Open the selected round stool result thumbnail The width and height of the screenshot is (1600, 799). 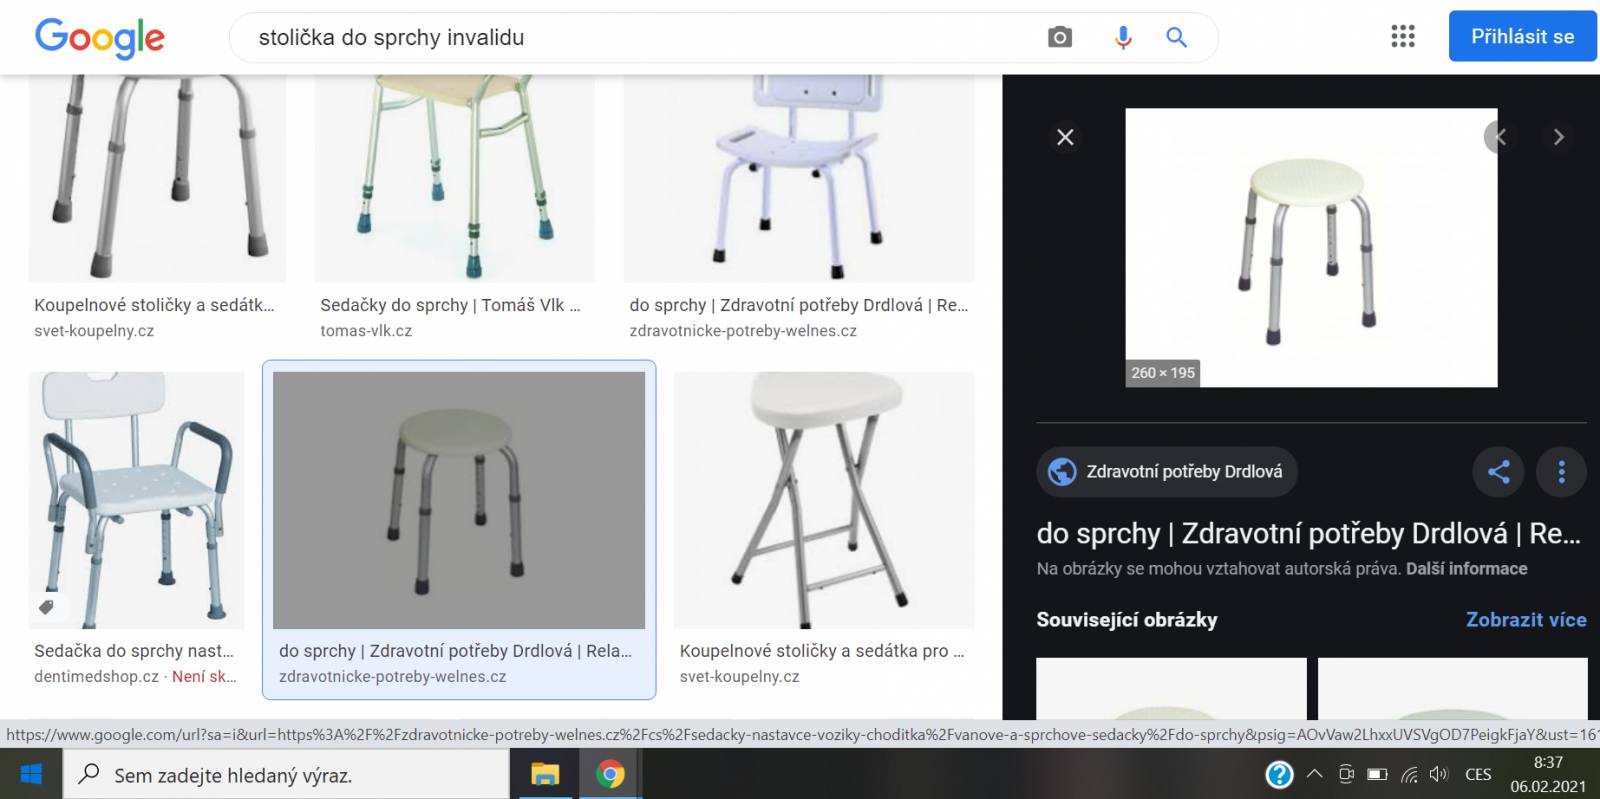point(459,500)
